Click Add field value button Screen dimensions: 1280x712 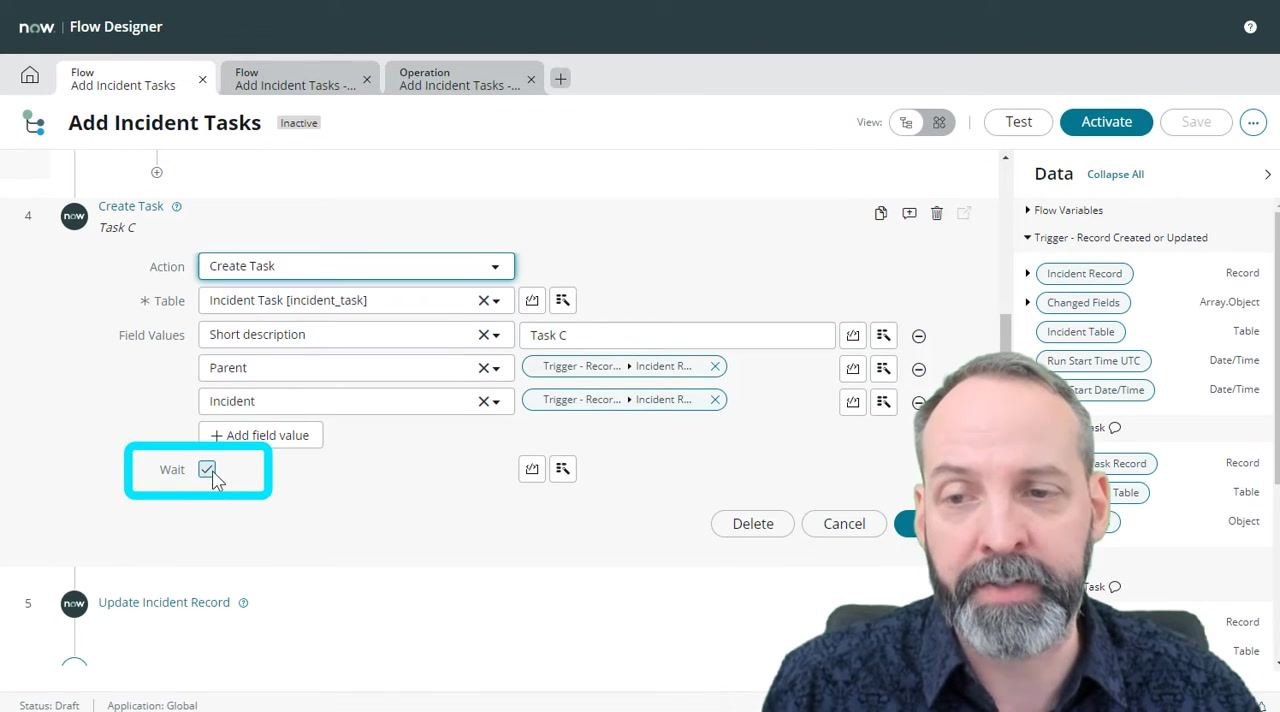click(260, 435)
